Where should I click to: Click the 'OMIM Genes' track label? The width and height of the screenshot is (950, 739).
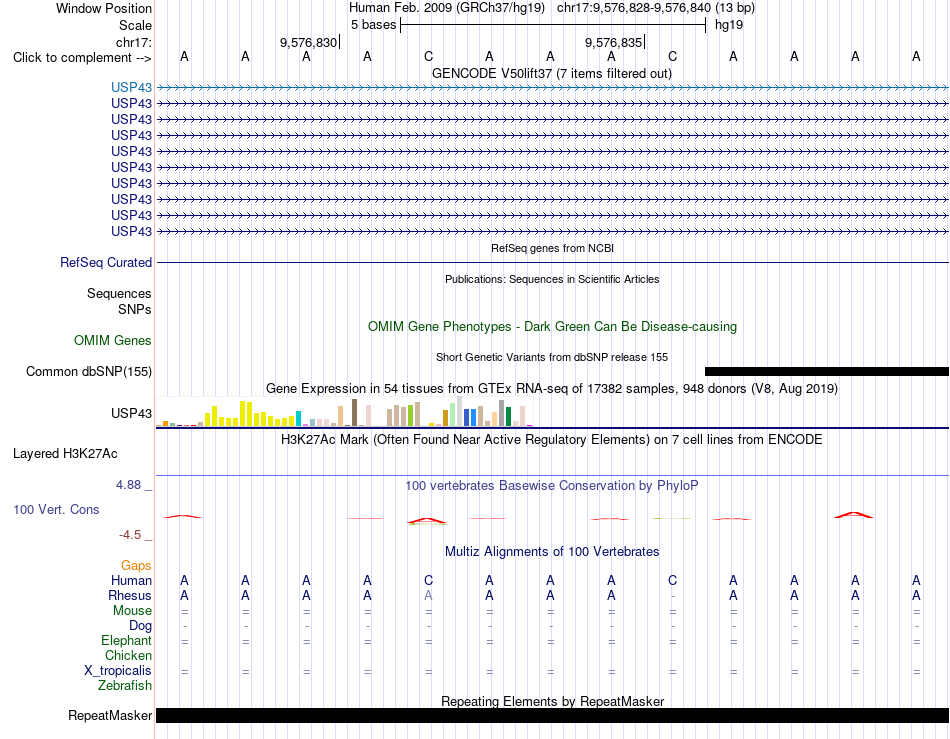coord(112,340)
